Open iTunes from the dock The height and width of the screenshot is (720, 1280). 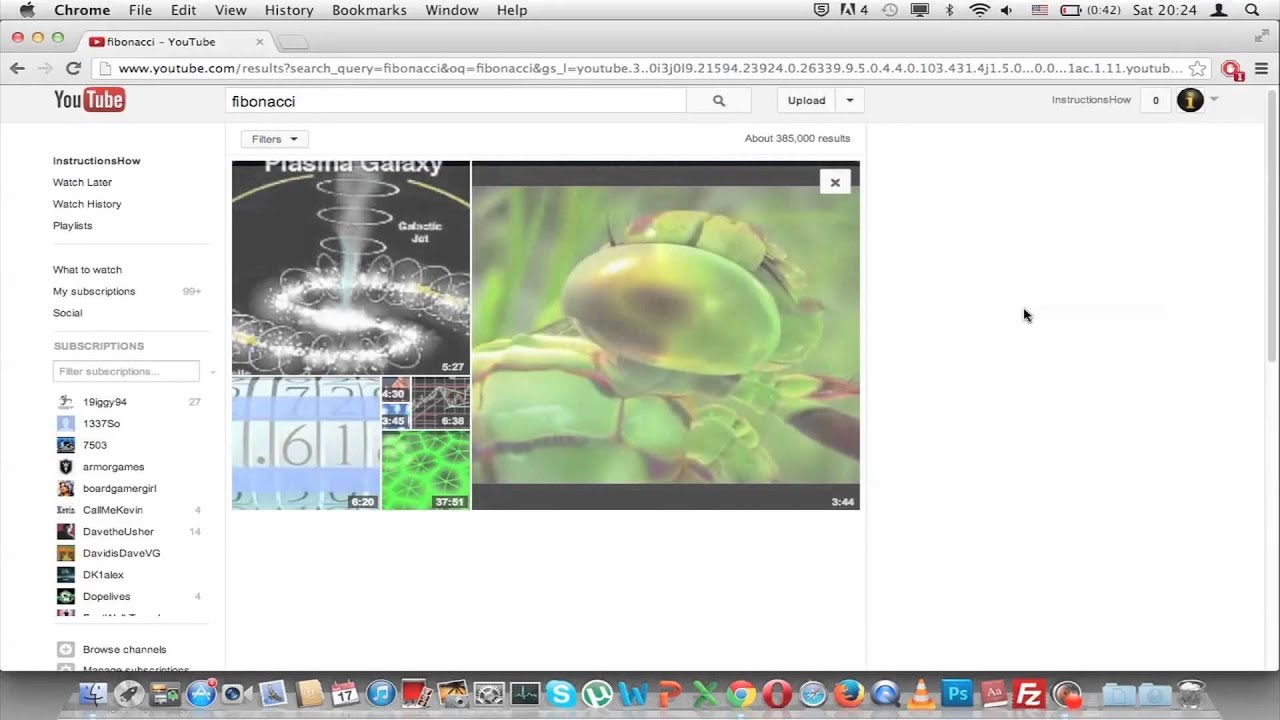tap(381, 693)
